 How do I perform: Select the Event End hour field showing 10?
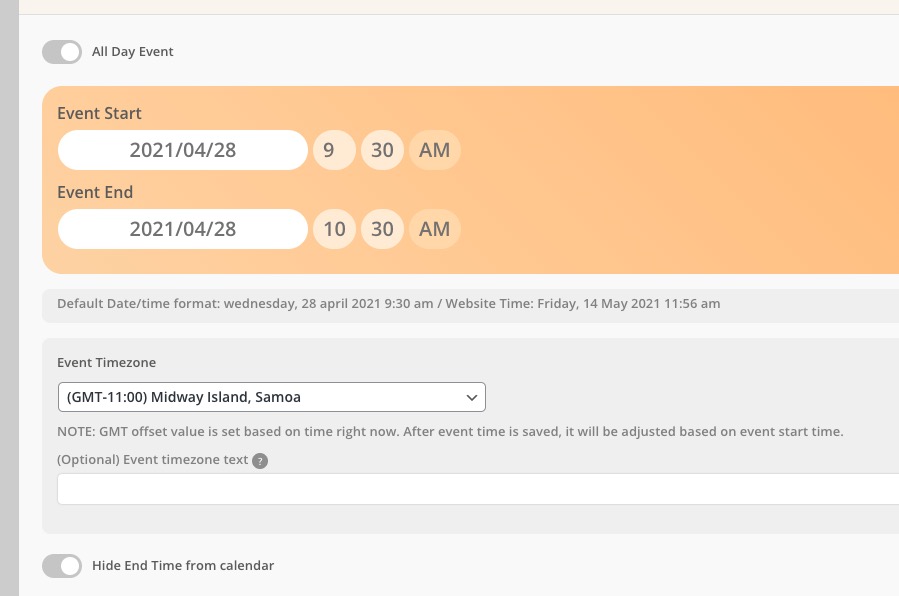coord(334,229)
